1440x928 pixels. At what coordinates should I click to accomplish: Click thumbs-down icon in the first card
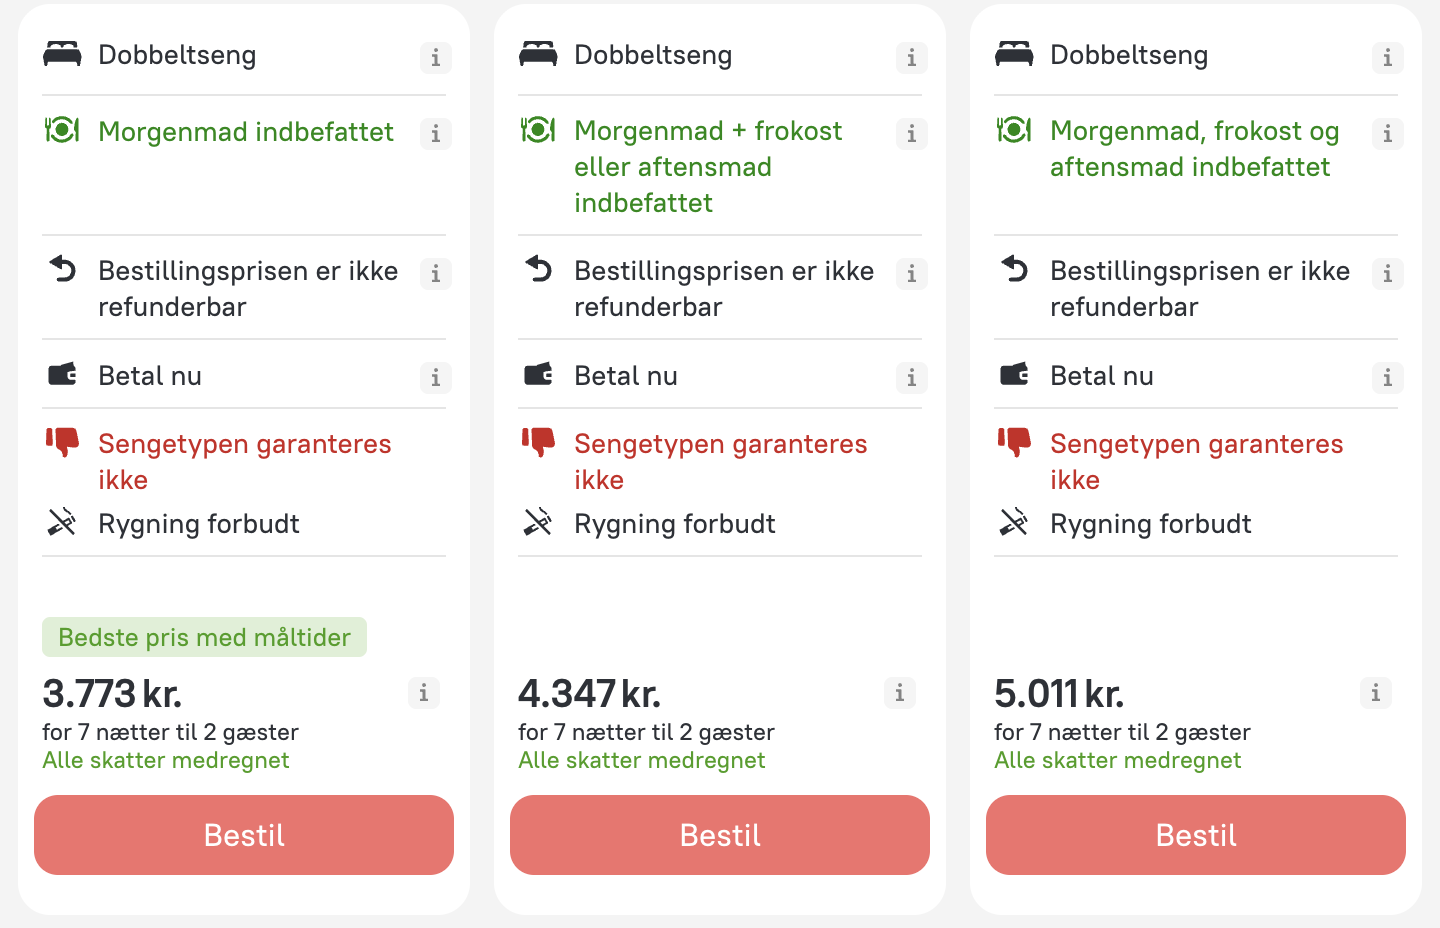[x=62, y=441]
